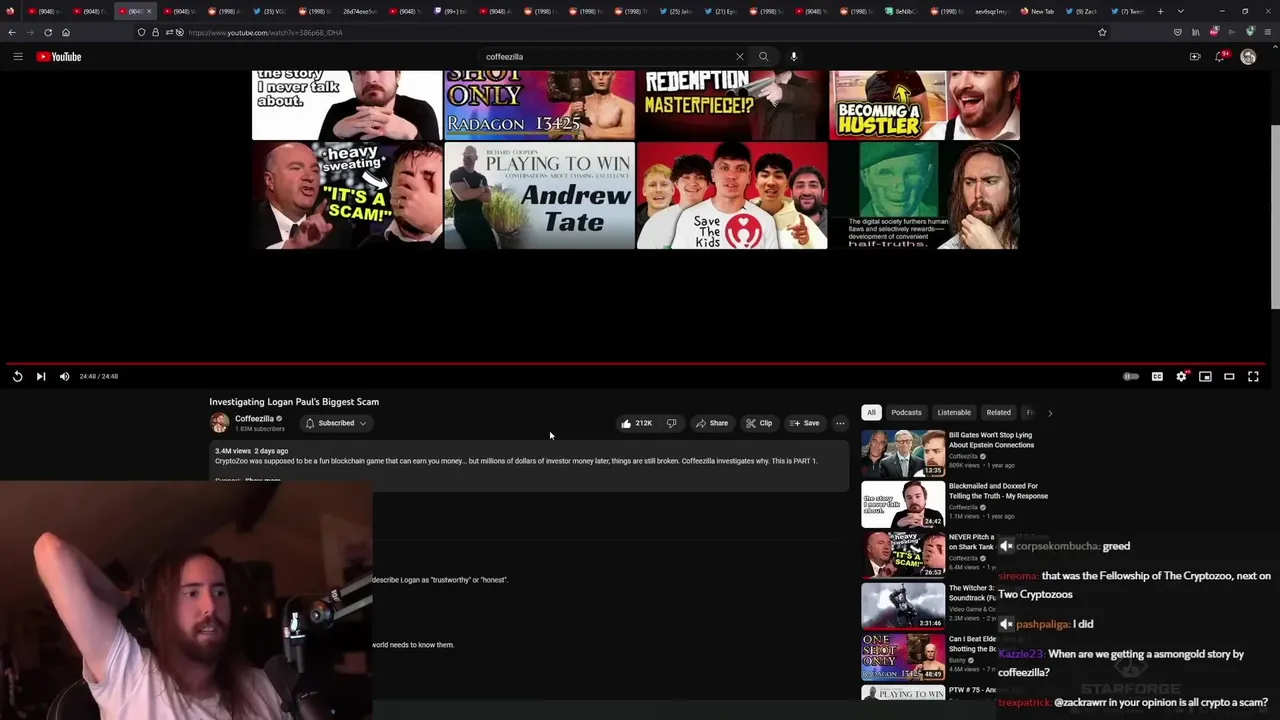Viewport: 1280px width, 720px height.
Task: Select the Listenable filter chip
Action: coord(954,412)
